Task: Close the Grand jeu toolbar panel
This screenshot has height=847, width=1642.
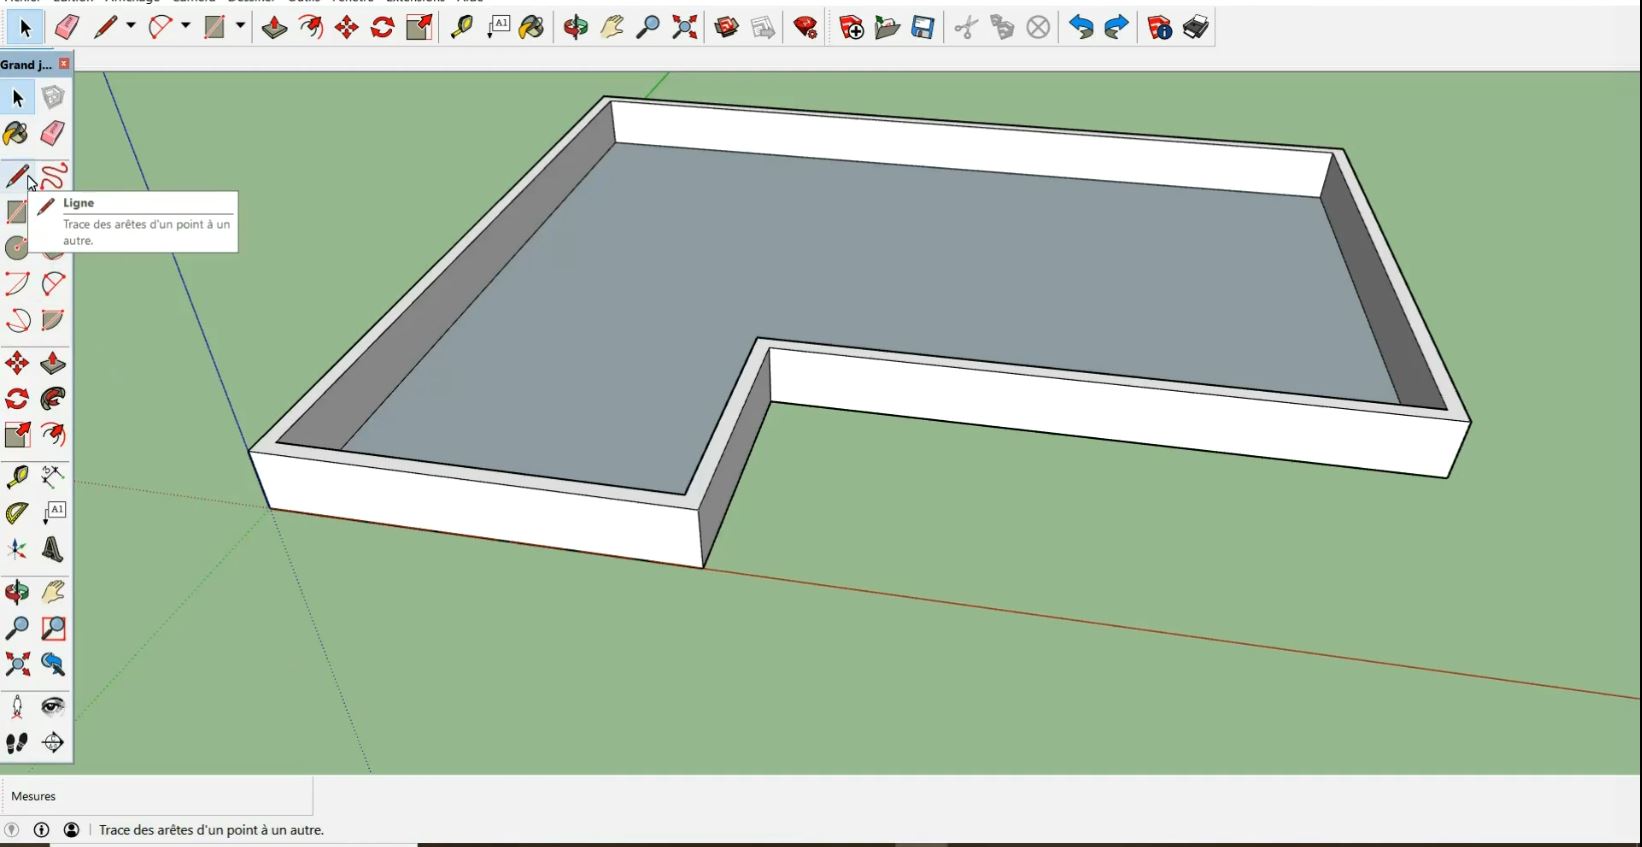Action: [x=64, y=64]
